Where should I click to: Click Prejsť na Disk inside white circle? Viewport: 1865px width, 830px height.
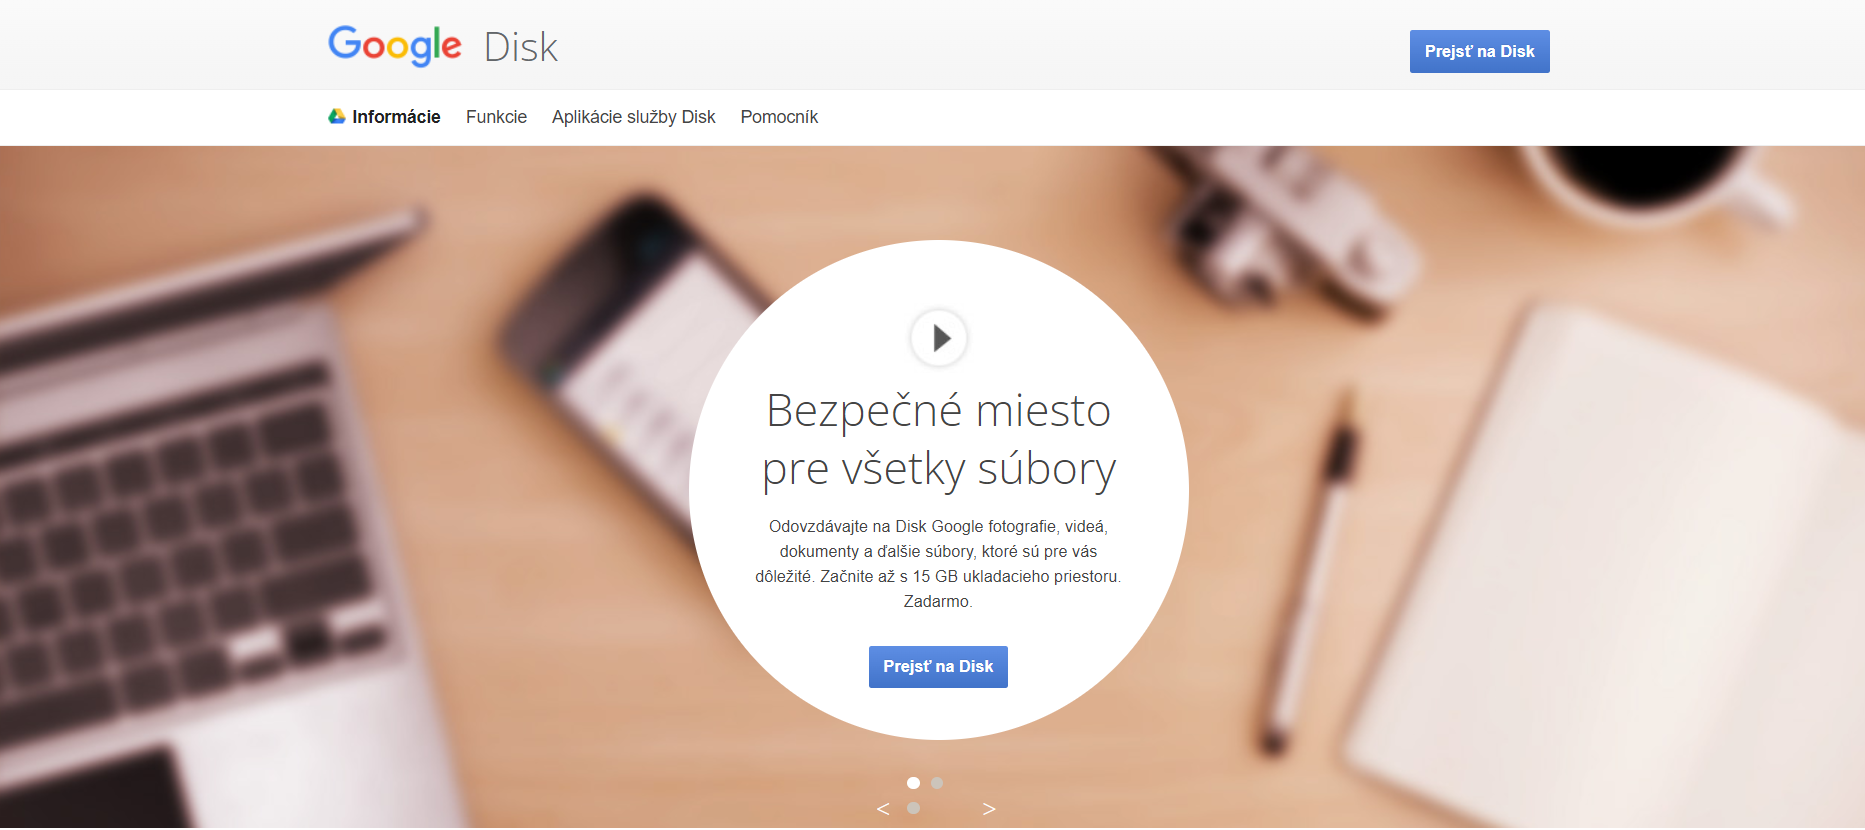click(x=938, y=667)
